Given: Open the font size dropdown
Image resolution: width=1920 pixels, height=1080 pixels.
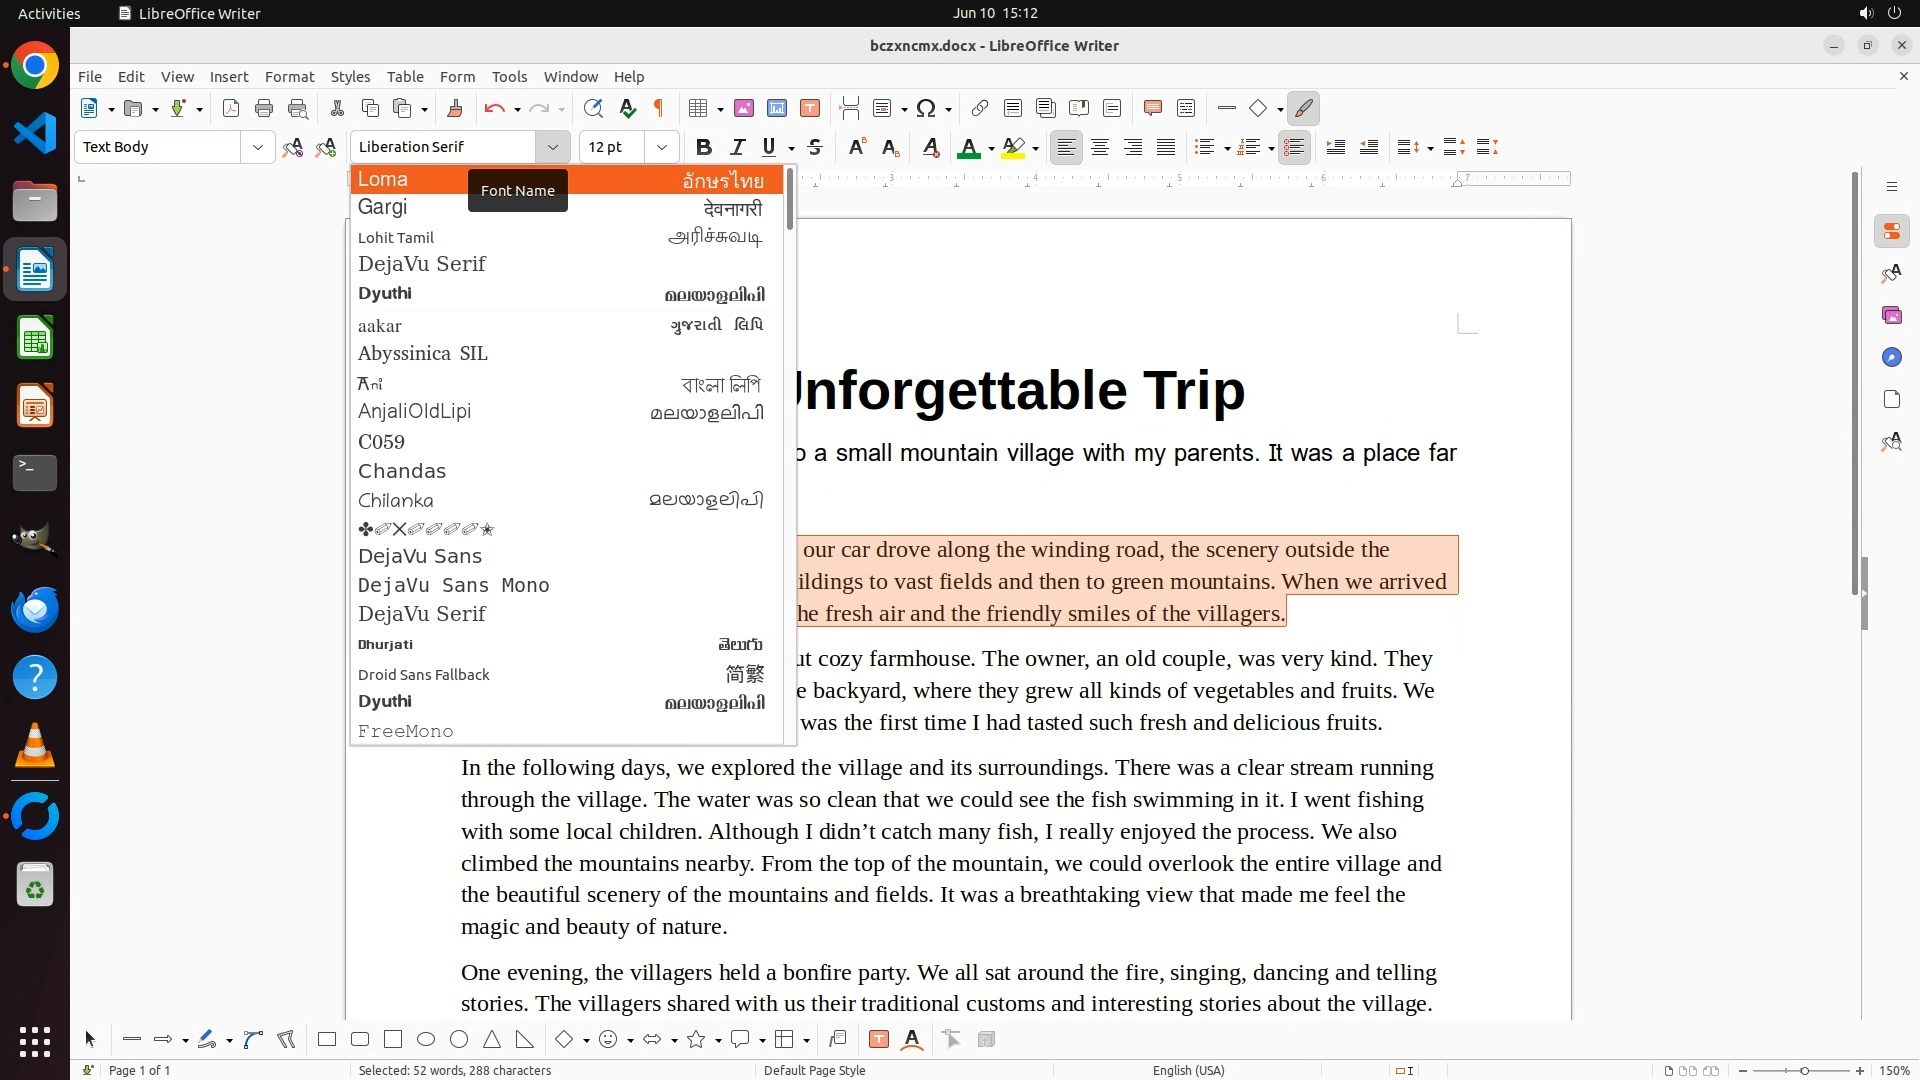Looking at the screenshot, I should 661,147.
